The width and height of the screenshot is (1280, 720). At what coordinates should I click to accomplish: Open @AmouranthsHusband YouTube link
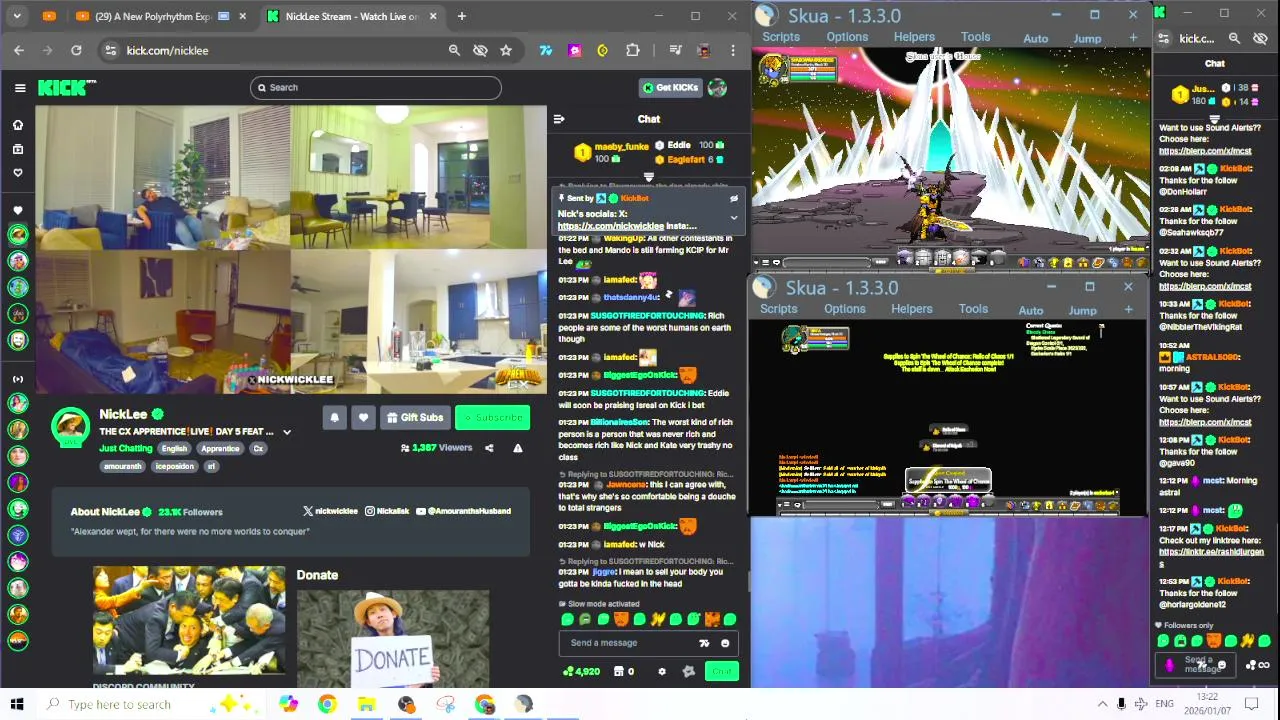pos(463,511)
